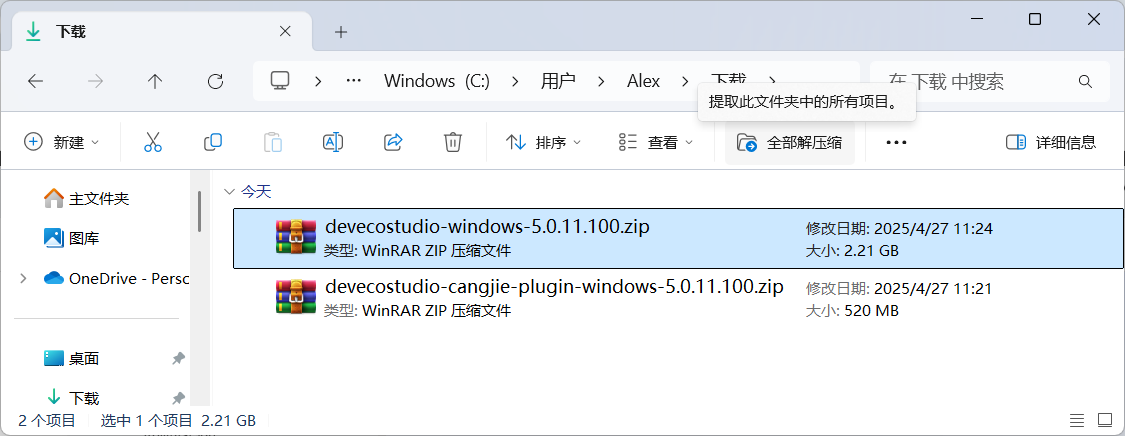Click the Copy icon in toolbar
1125x436 pixels.
click(x=213, y=142)
